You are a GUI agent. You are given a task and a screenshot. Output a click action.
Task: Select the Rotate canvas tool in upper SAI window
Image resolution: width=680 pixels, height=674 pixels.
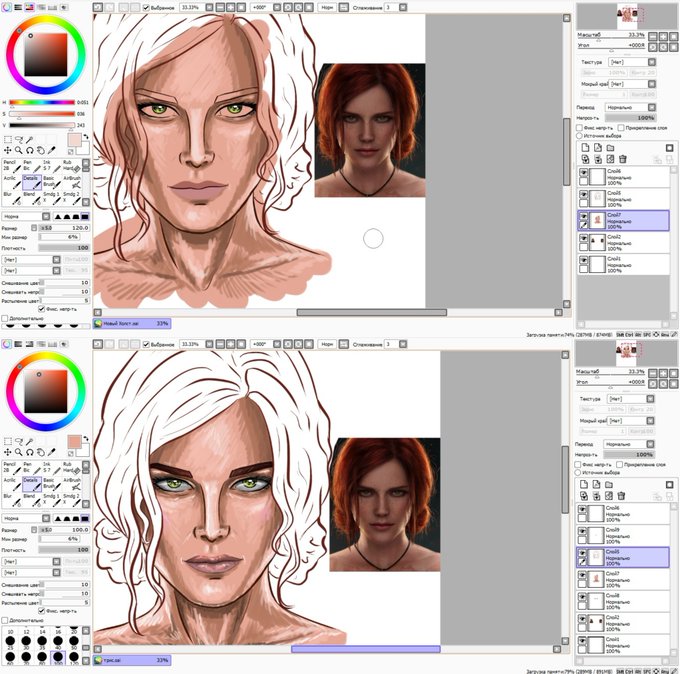[29, 150]
